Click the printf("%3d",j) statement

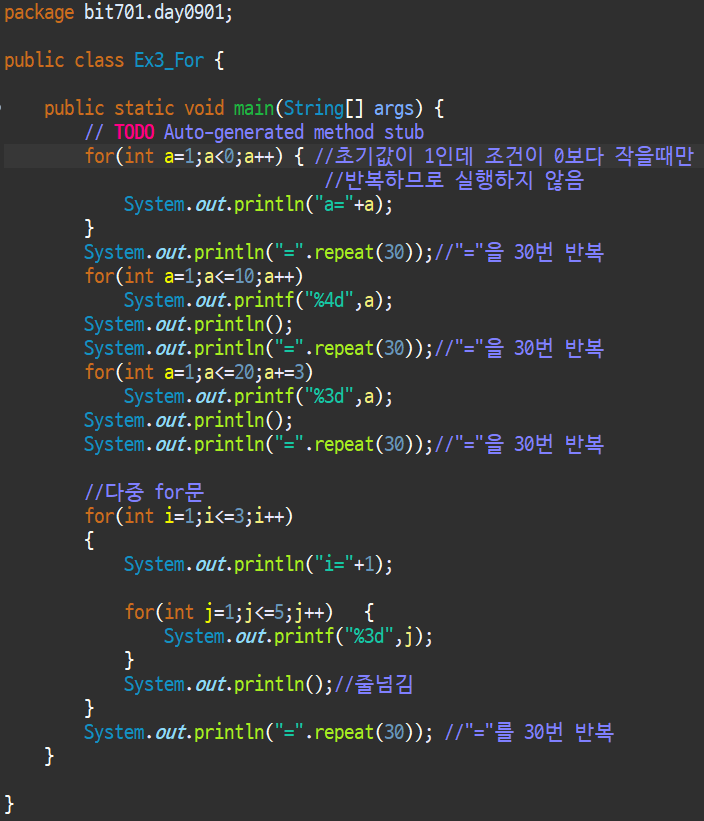click(298, 636)
